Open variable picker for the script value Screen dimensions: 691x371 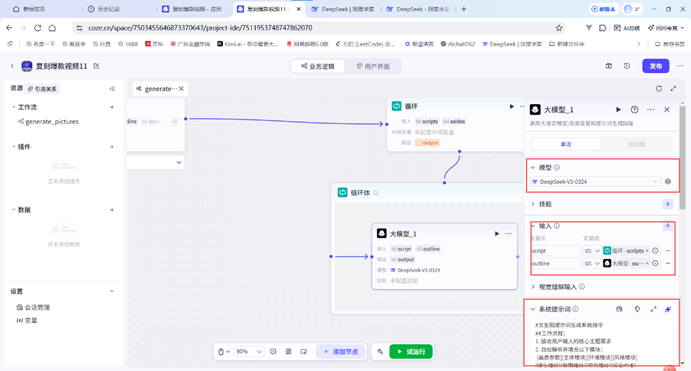[x=655, y=251]
